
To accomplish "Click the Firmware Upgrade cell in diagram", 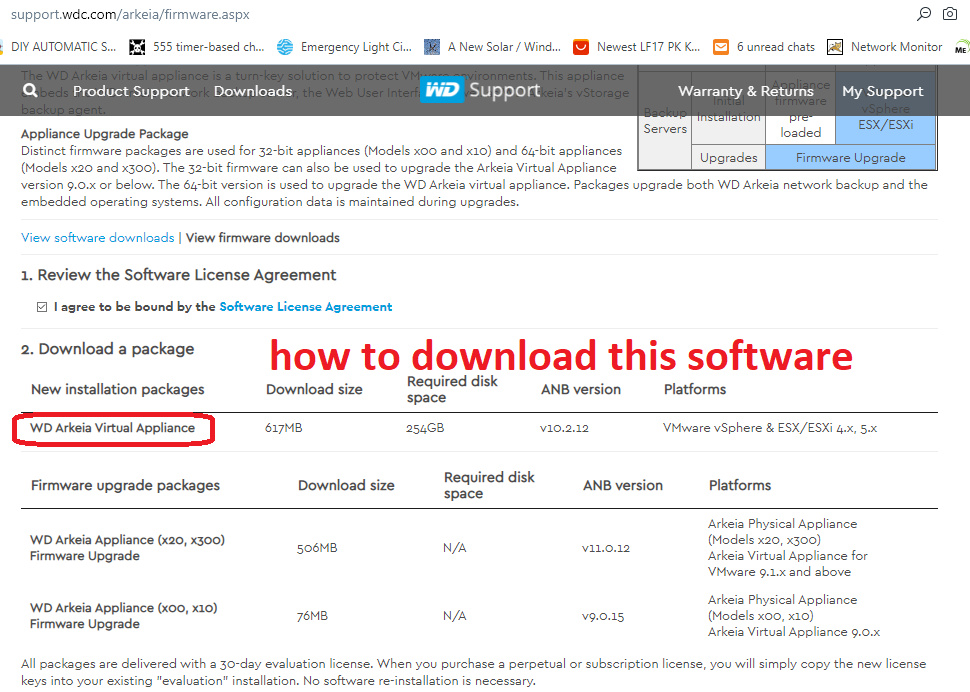I will point(851,158).
